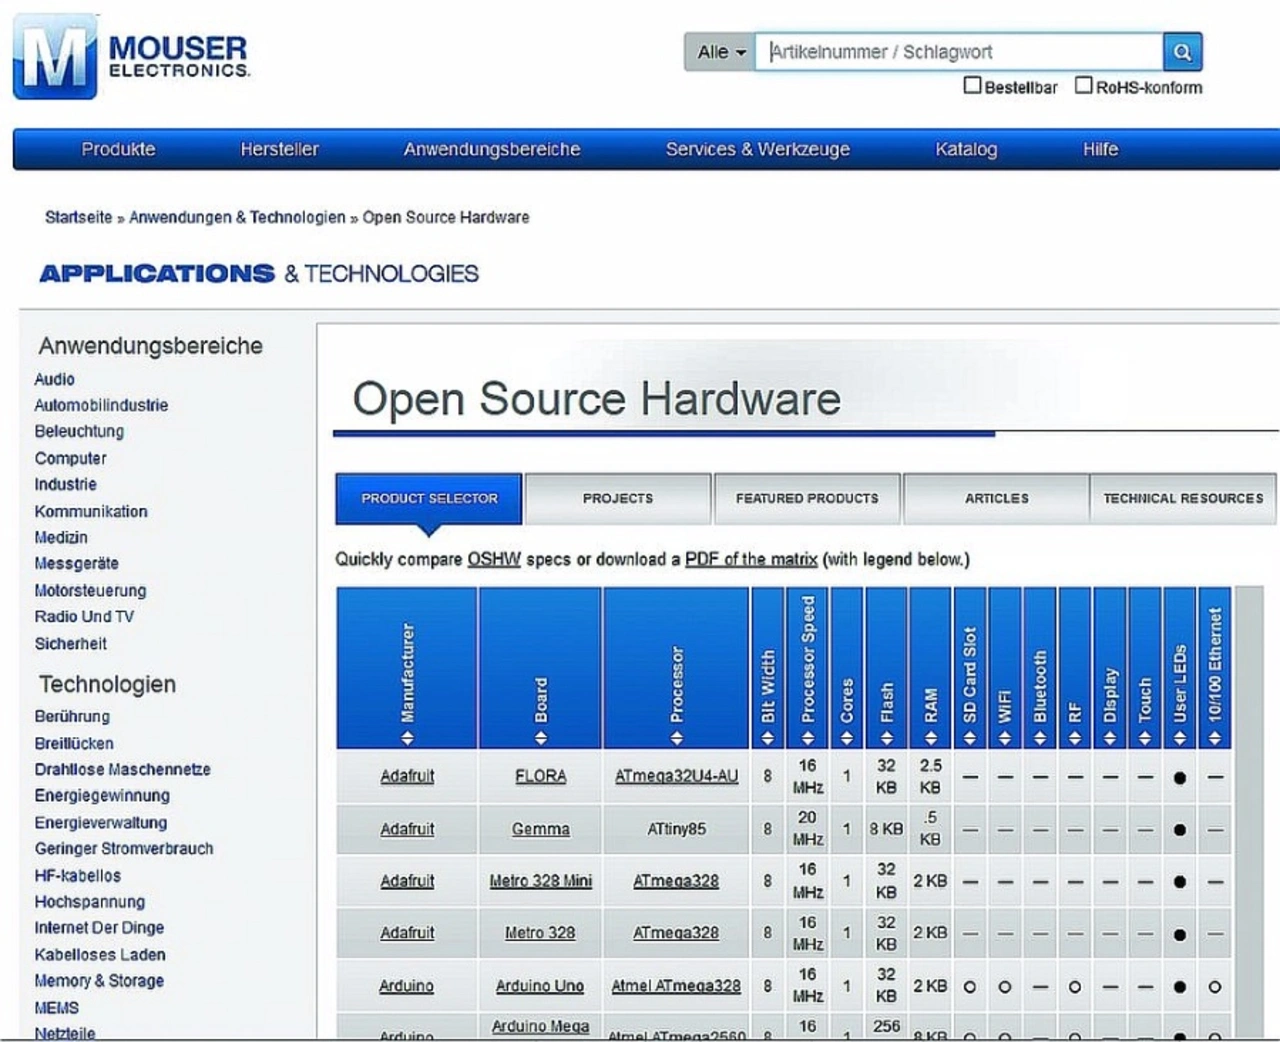
Task: Open the Alle category dropdown
Action: 719,52
